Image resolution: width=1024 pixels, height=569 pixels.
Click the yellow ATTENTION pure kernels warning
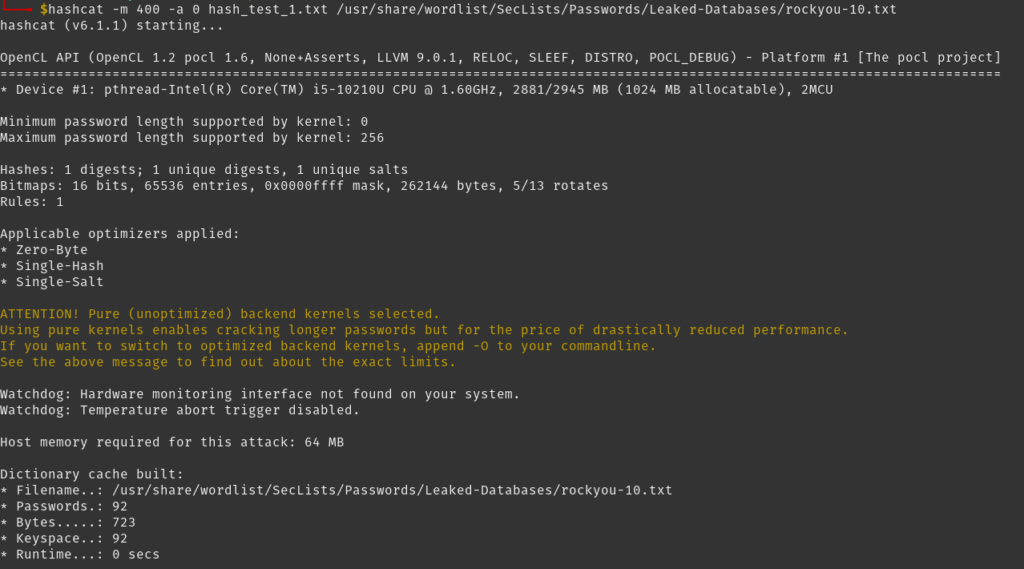click(220, 313)
